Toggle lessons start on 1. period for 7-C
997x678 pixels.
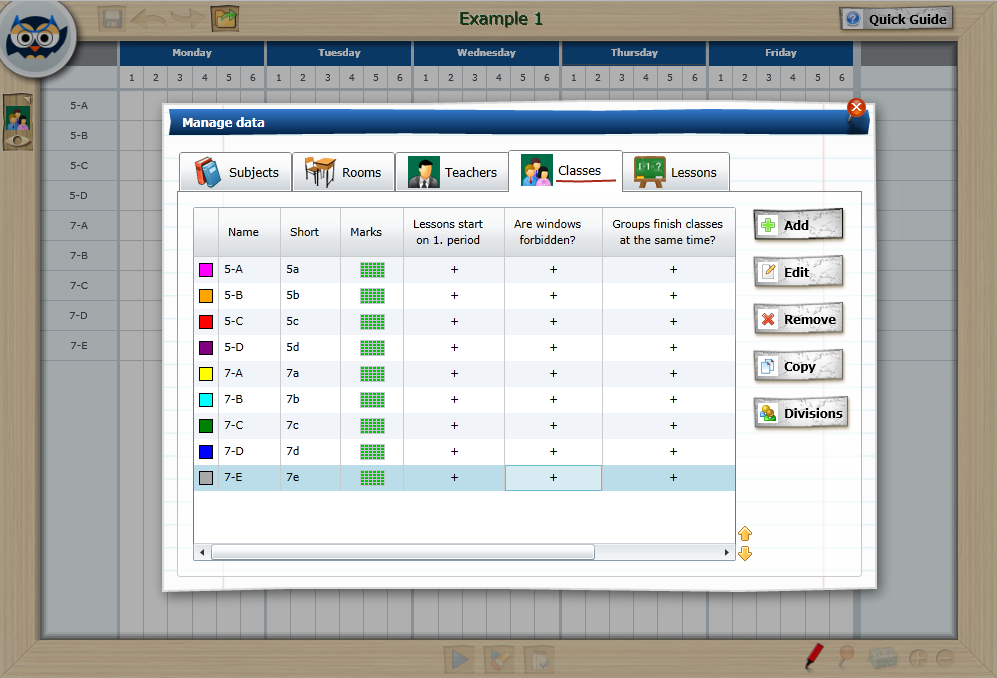click(454, 425)
